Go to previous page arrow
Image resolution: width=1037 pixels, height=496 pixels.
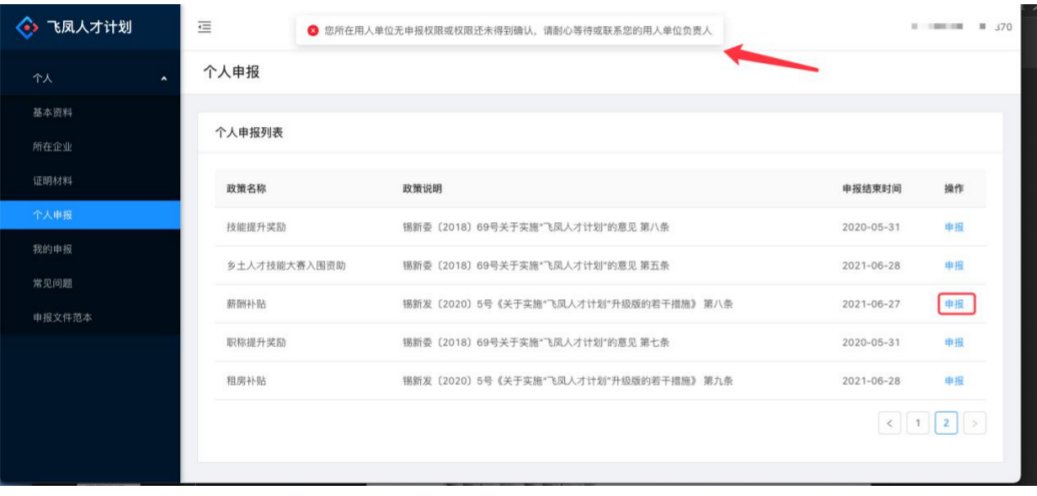889,423
